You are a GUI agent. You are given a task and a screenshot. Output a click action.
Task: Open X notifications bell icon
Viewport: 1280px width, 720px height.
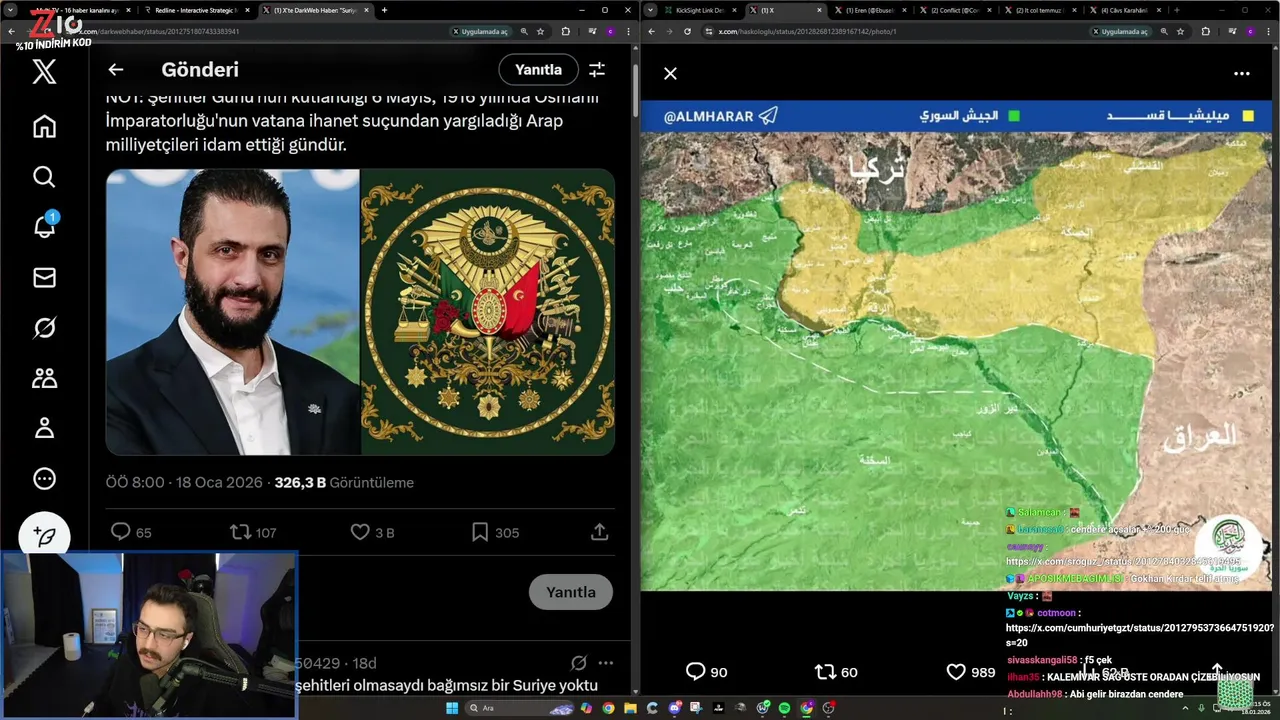(44, 227)
